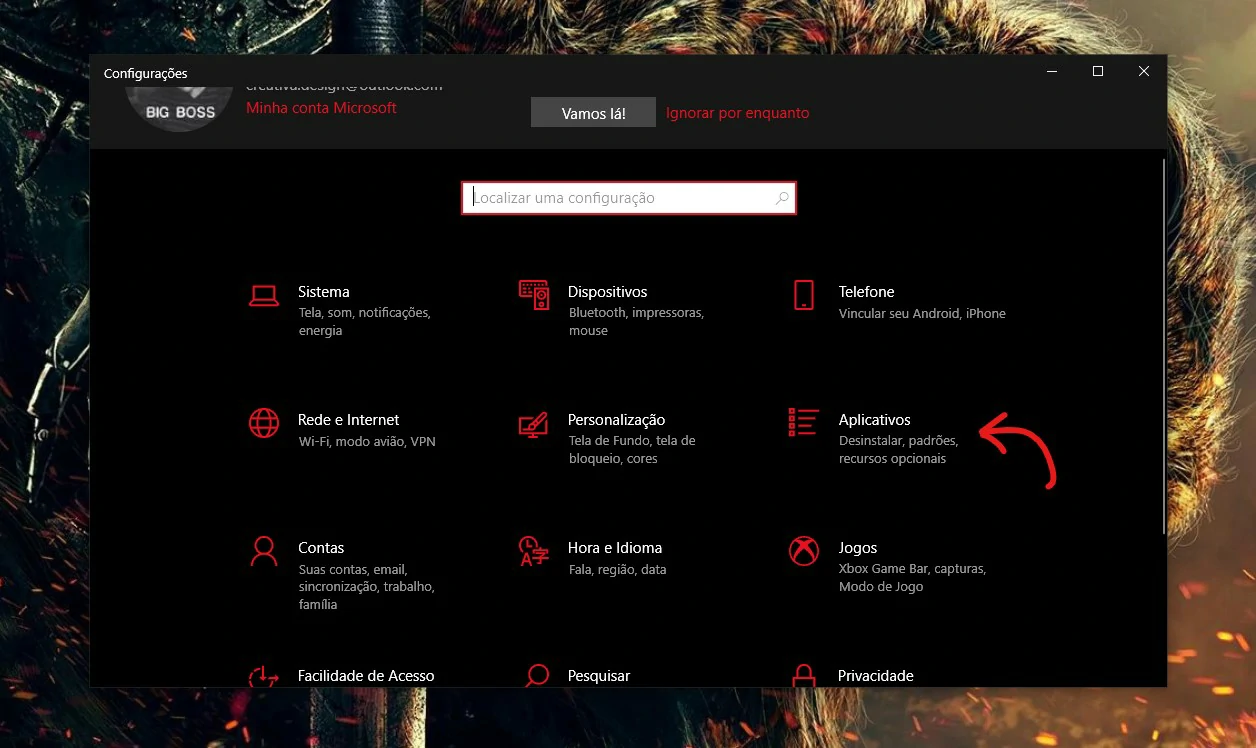Select the Facilidade de Acesso title

pyautogui.click(x=366, y=676)
